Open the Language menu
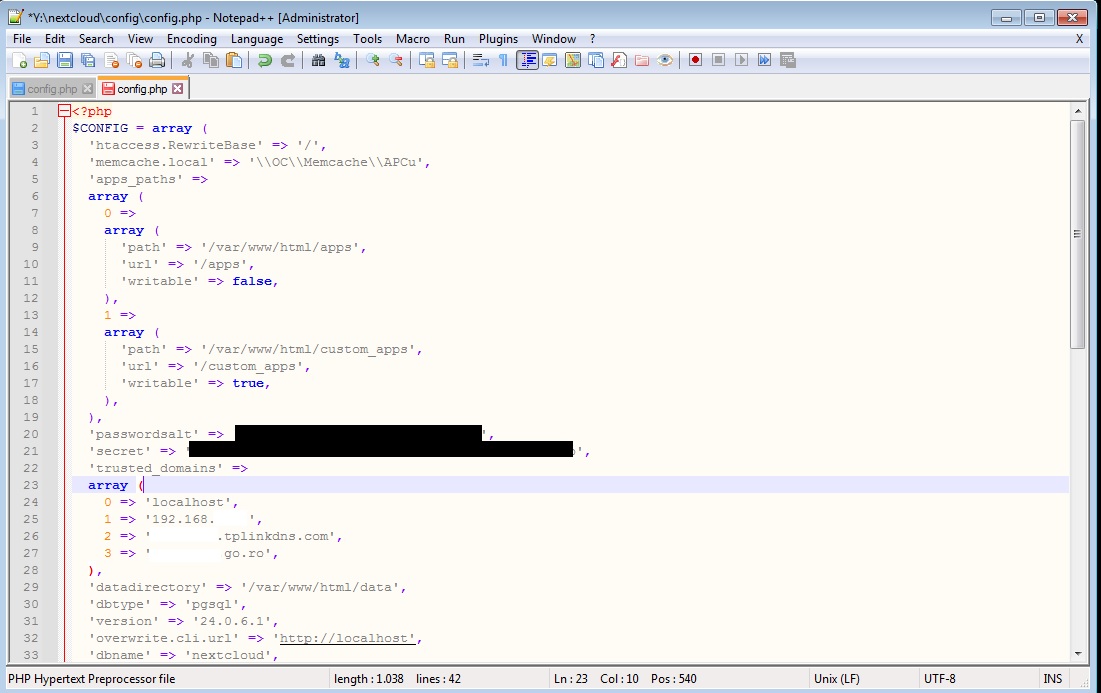Screen dimensions: 1101x693 (x=257, y=39)
